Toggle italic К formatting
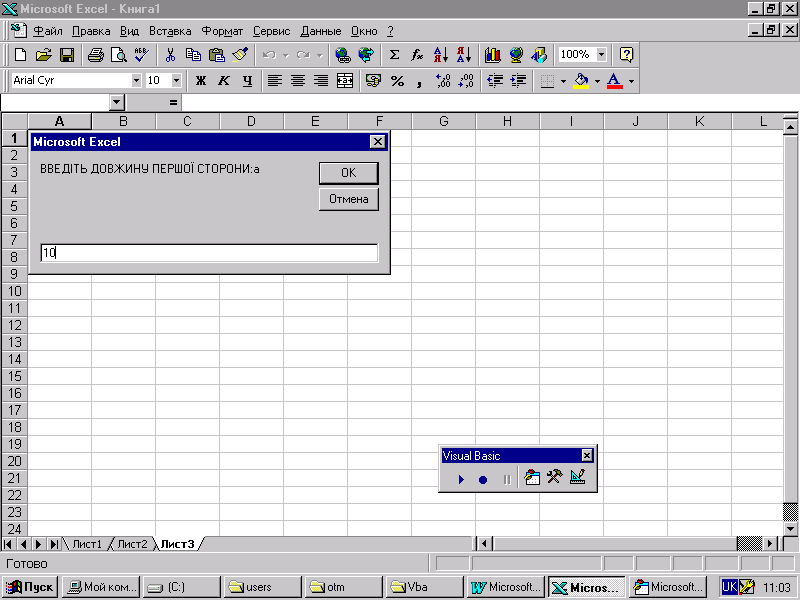Screen dimensions: 800x600 (x=224, y=81)
